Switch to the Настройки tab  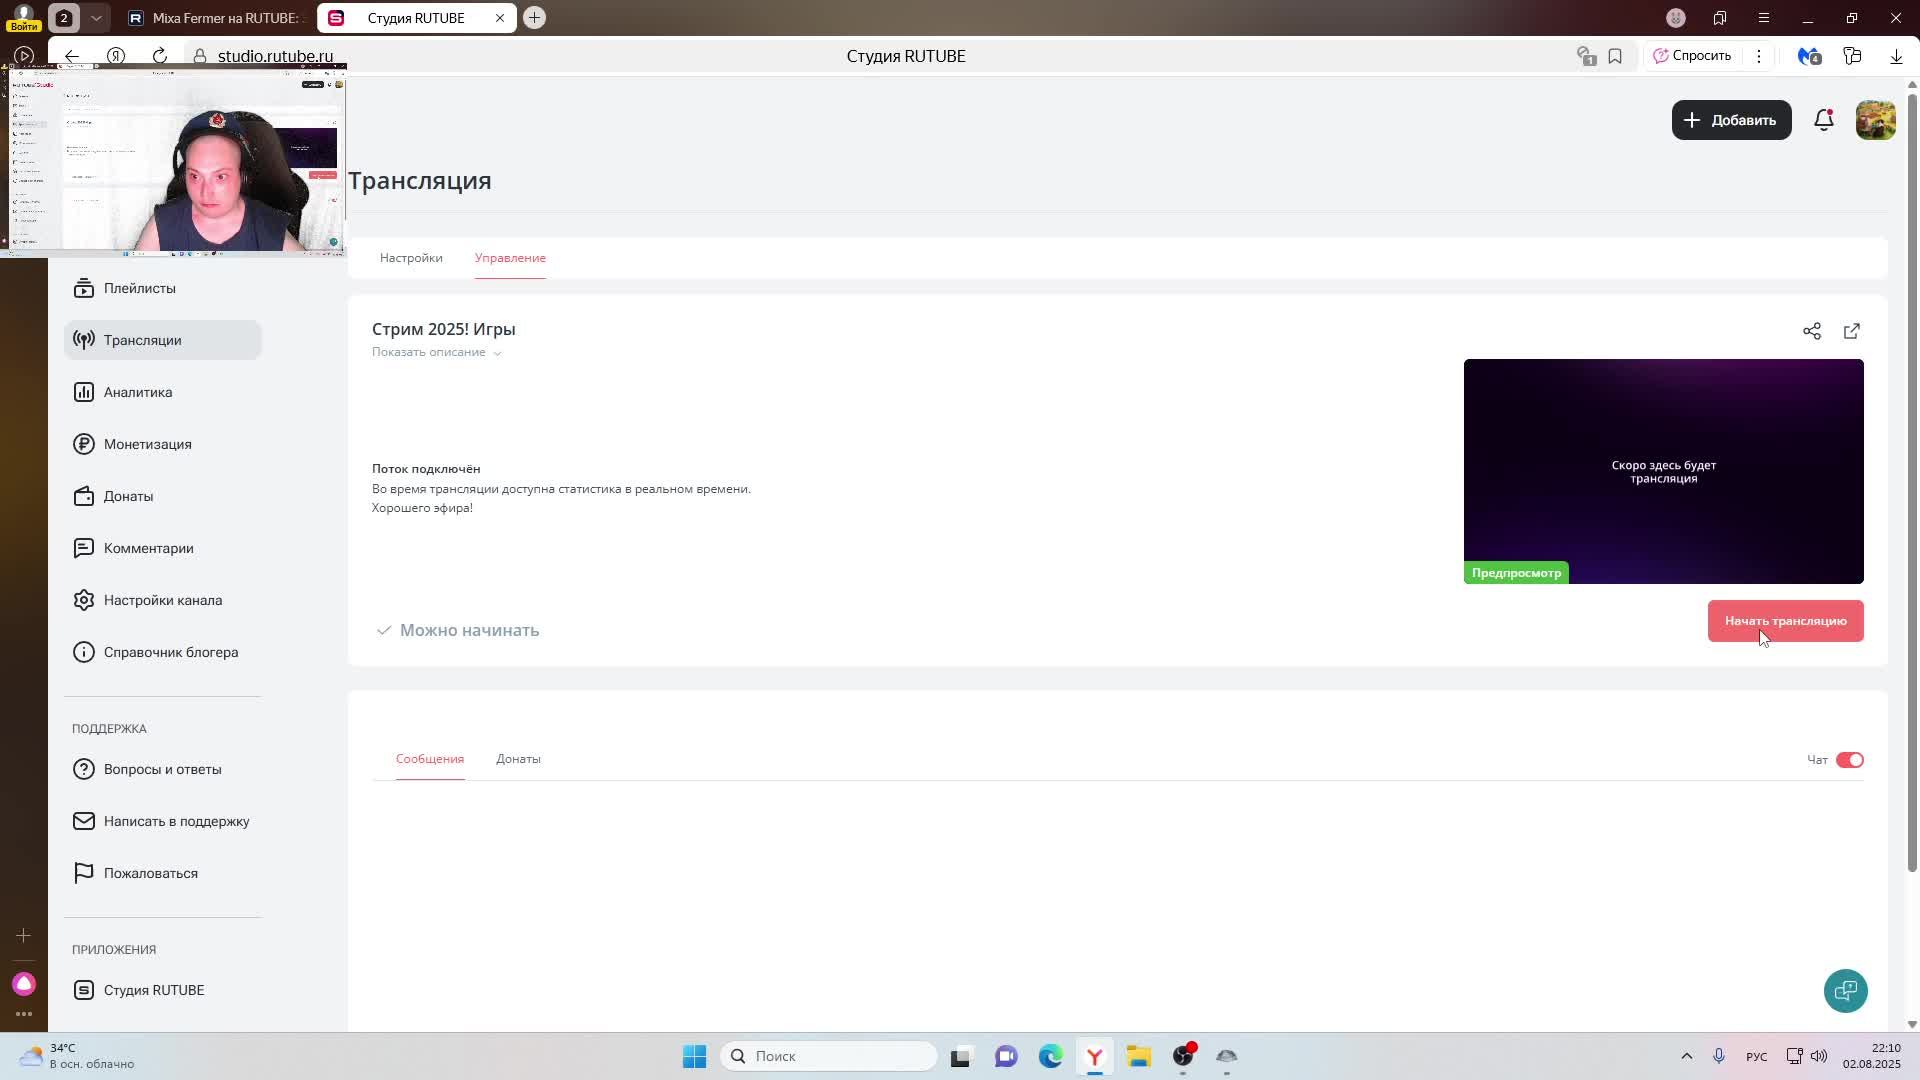coord(411,258)
